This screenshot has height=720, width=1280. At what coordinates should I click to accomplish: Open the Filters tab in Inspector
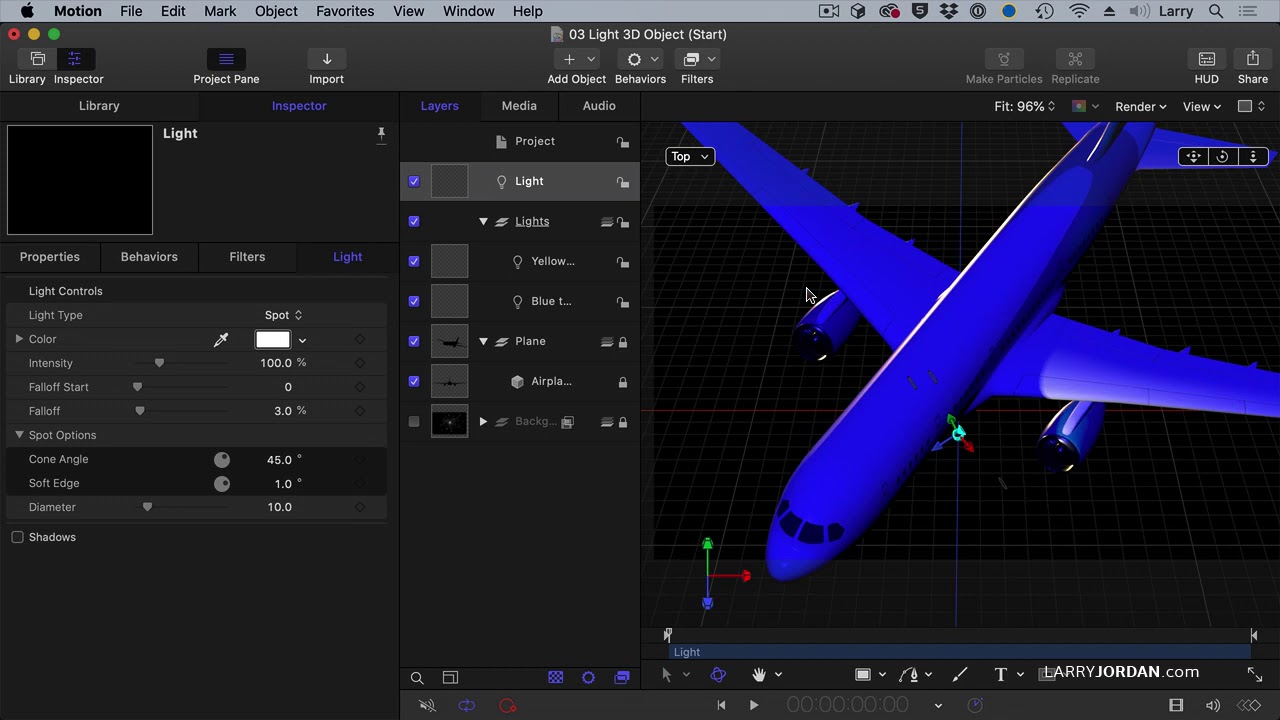(x=247, y=257)
